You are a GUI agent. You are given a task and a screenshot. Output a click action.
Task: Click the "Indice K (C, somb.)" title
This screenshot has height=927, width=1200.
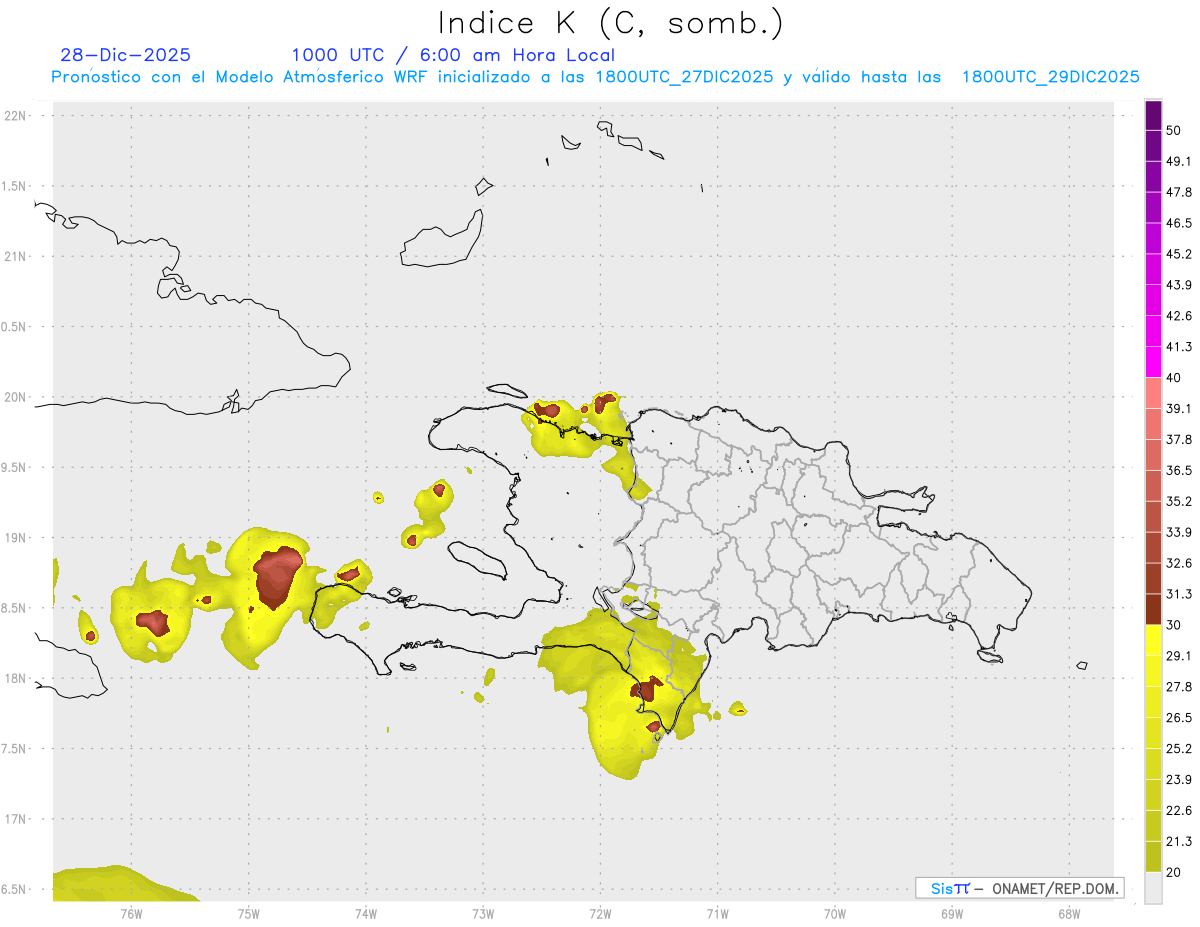(x=610, y=22)
